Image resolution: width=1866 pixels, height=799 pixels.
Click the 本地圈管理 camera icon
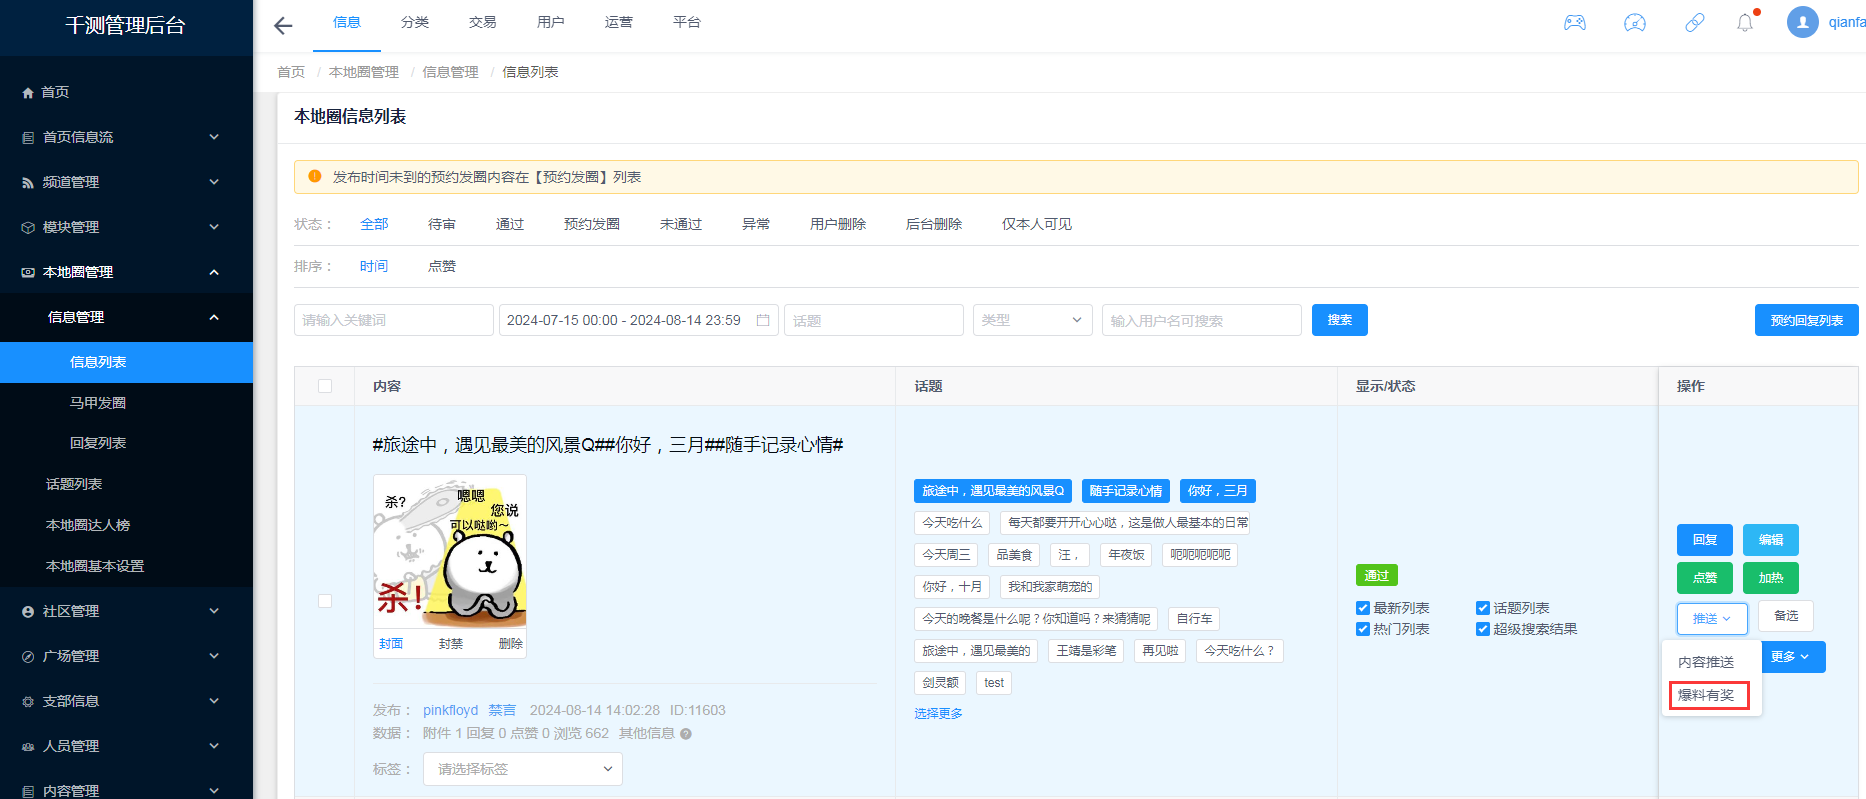(x=28, y=272)
